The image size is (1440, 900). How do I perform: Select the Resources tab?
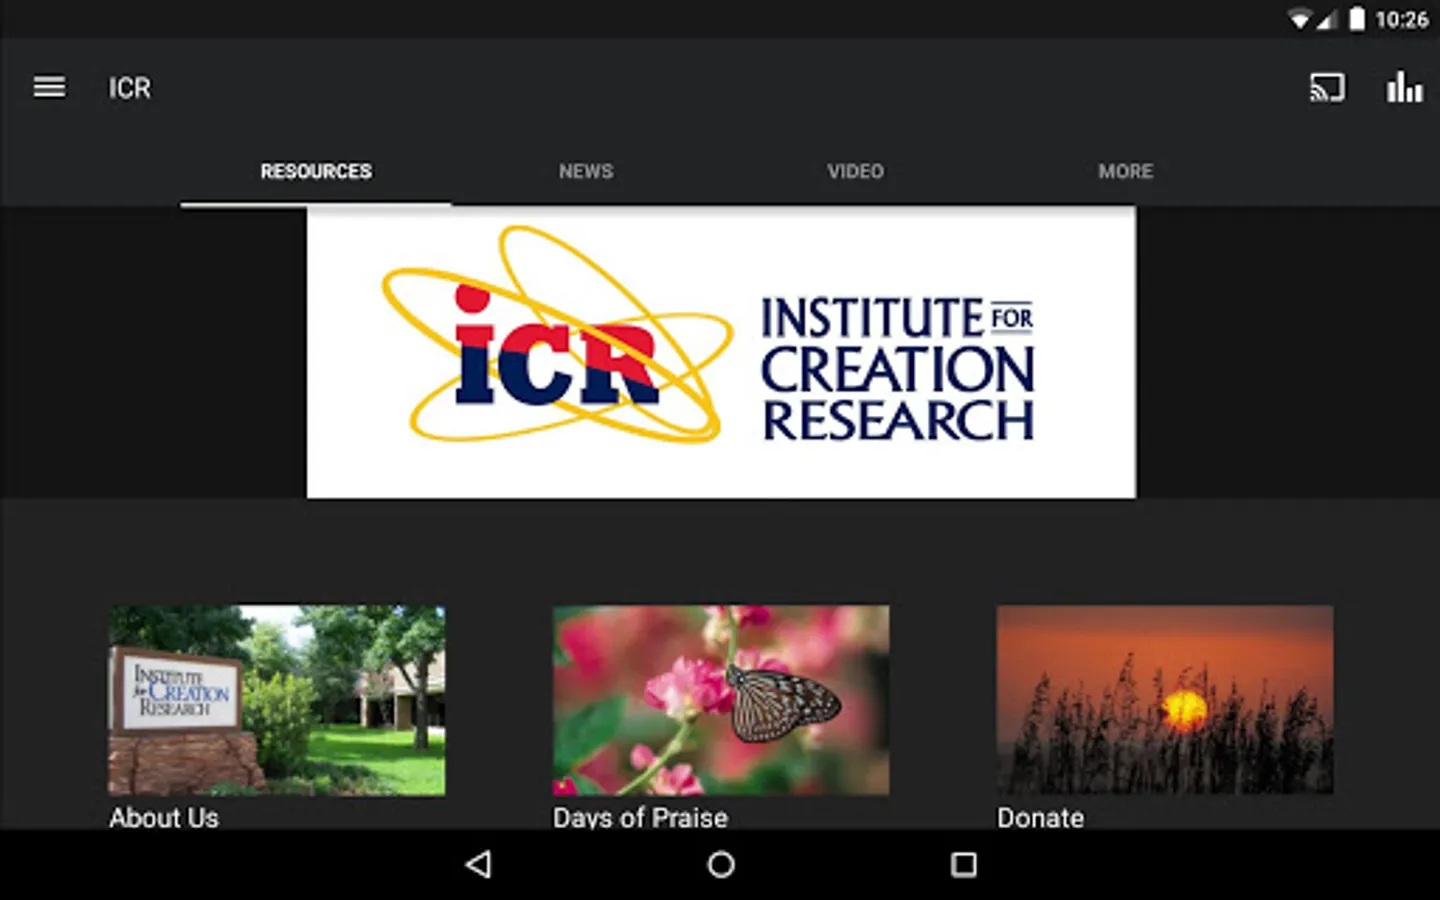point(316,171)
